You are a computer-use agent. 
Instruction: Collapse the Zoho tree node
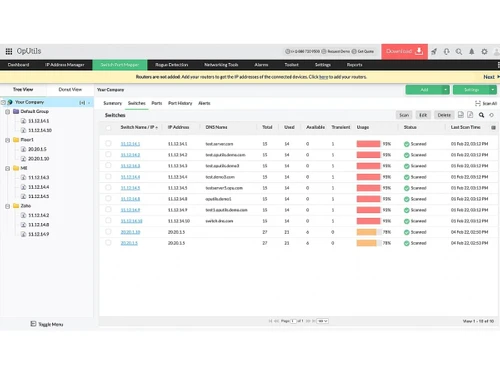tap(7, 206)
